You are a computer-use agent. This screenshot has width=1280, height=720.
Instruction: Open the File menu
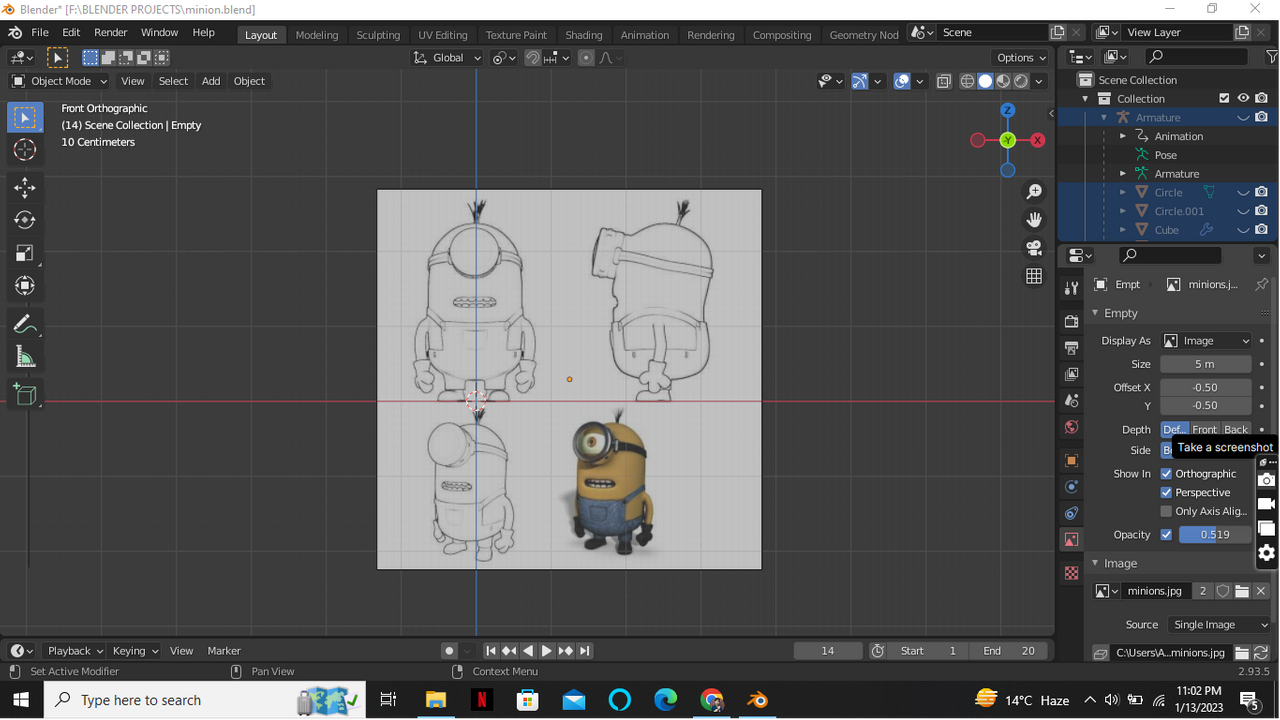(x=40, y=33)
